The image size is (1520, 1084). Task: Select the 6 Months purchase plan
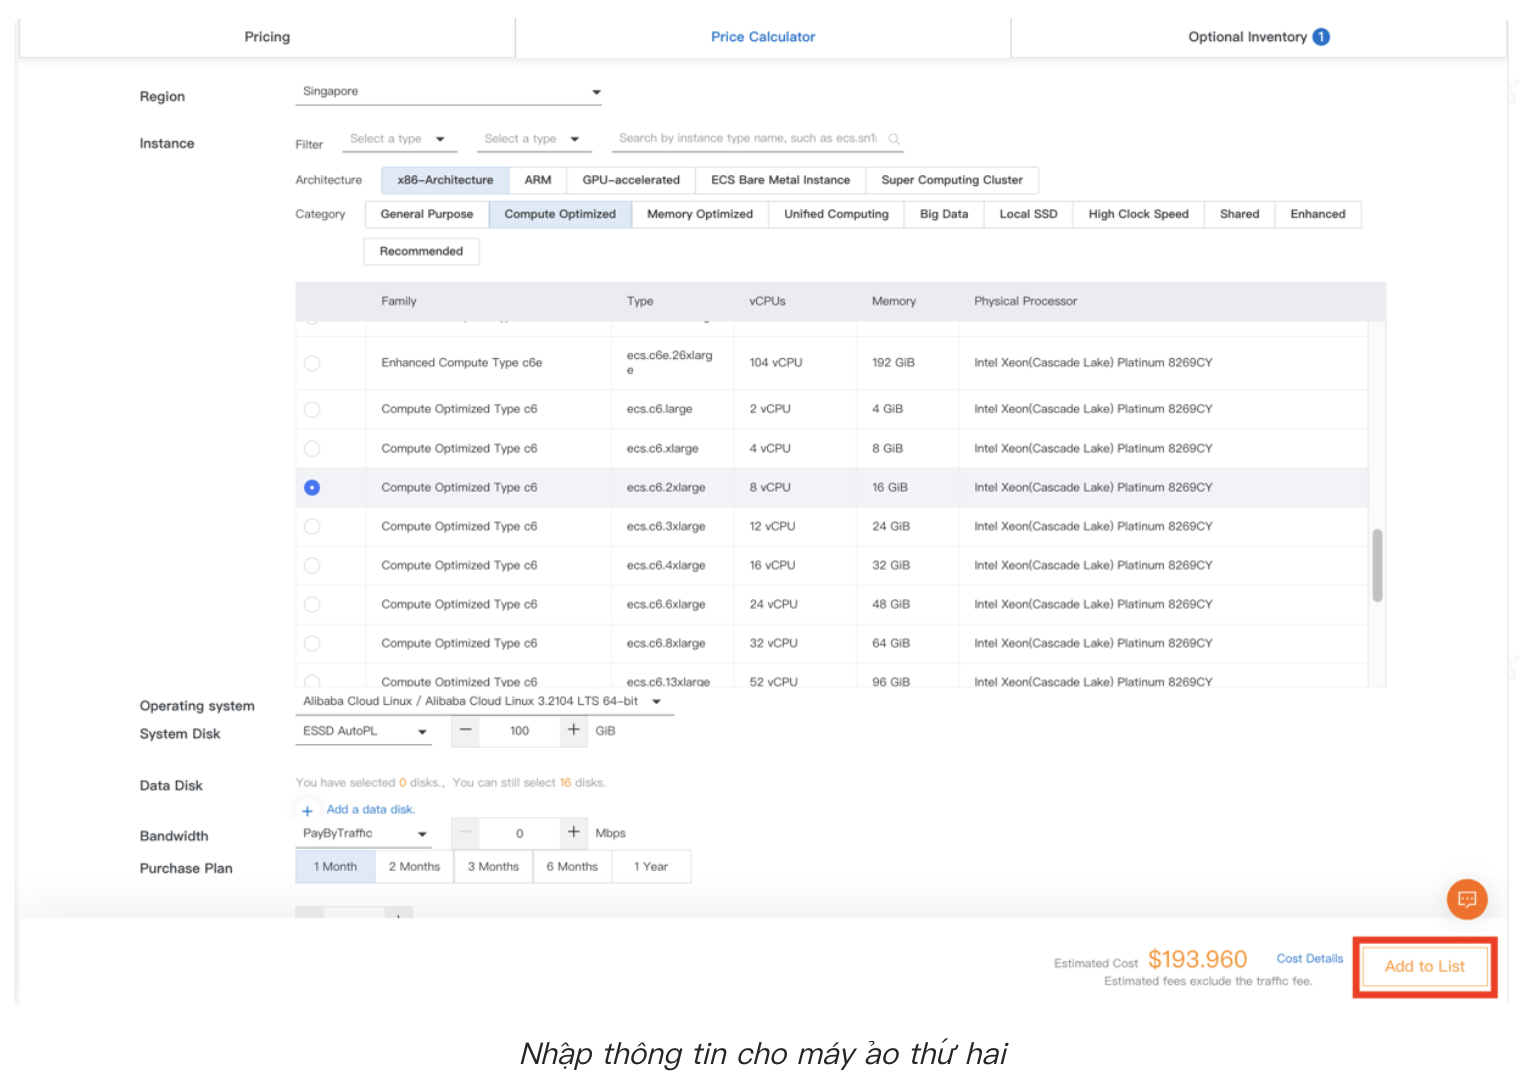click(x=572, y=866)
